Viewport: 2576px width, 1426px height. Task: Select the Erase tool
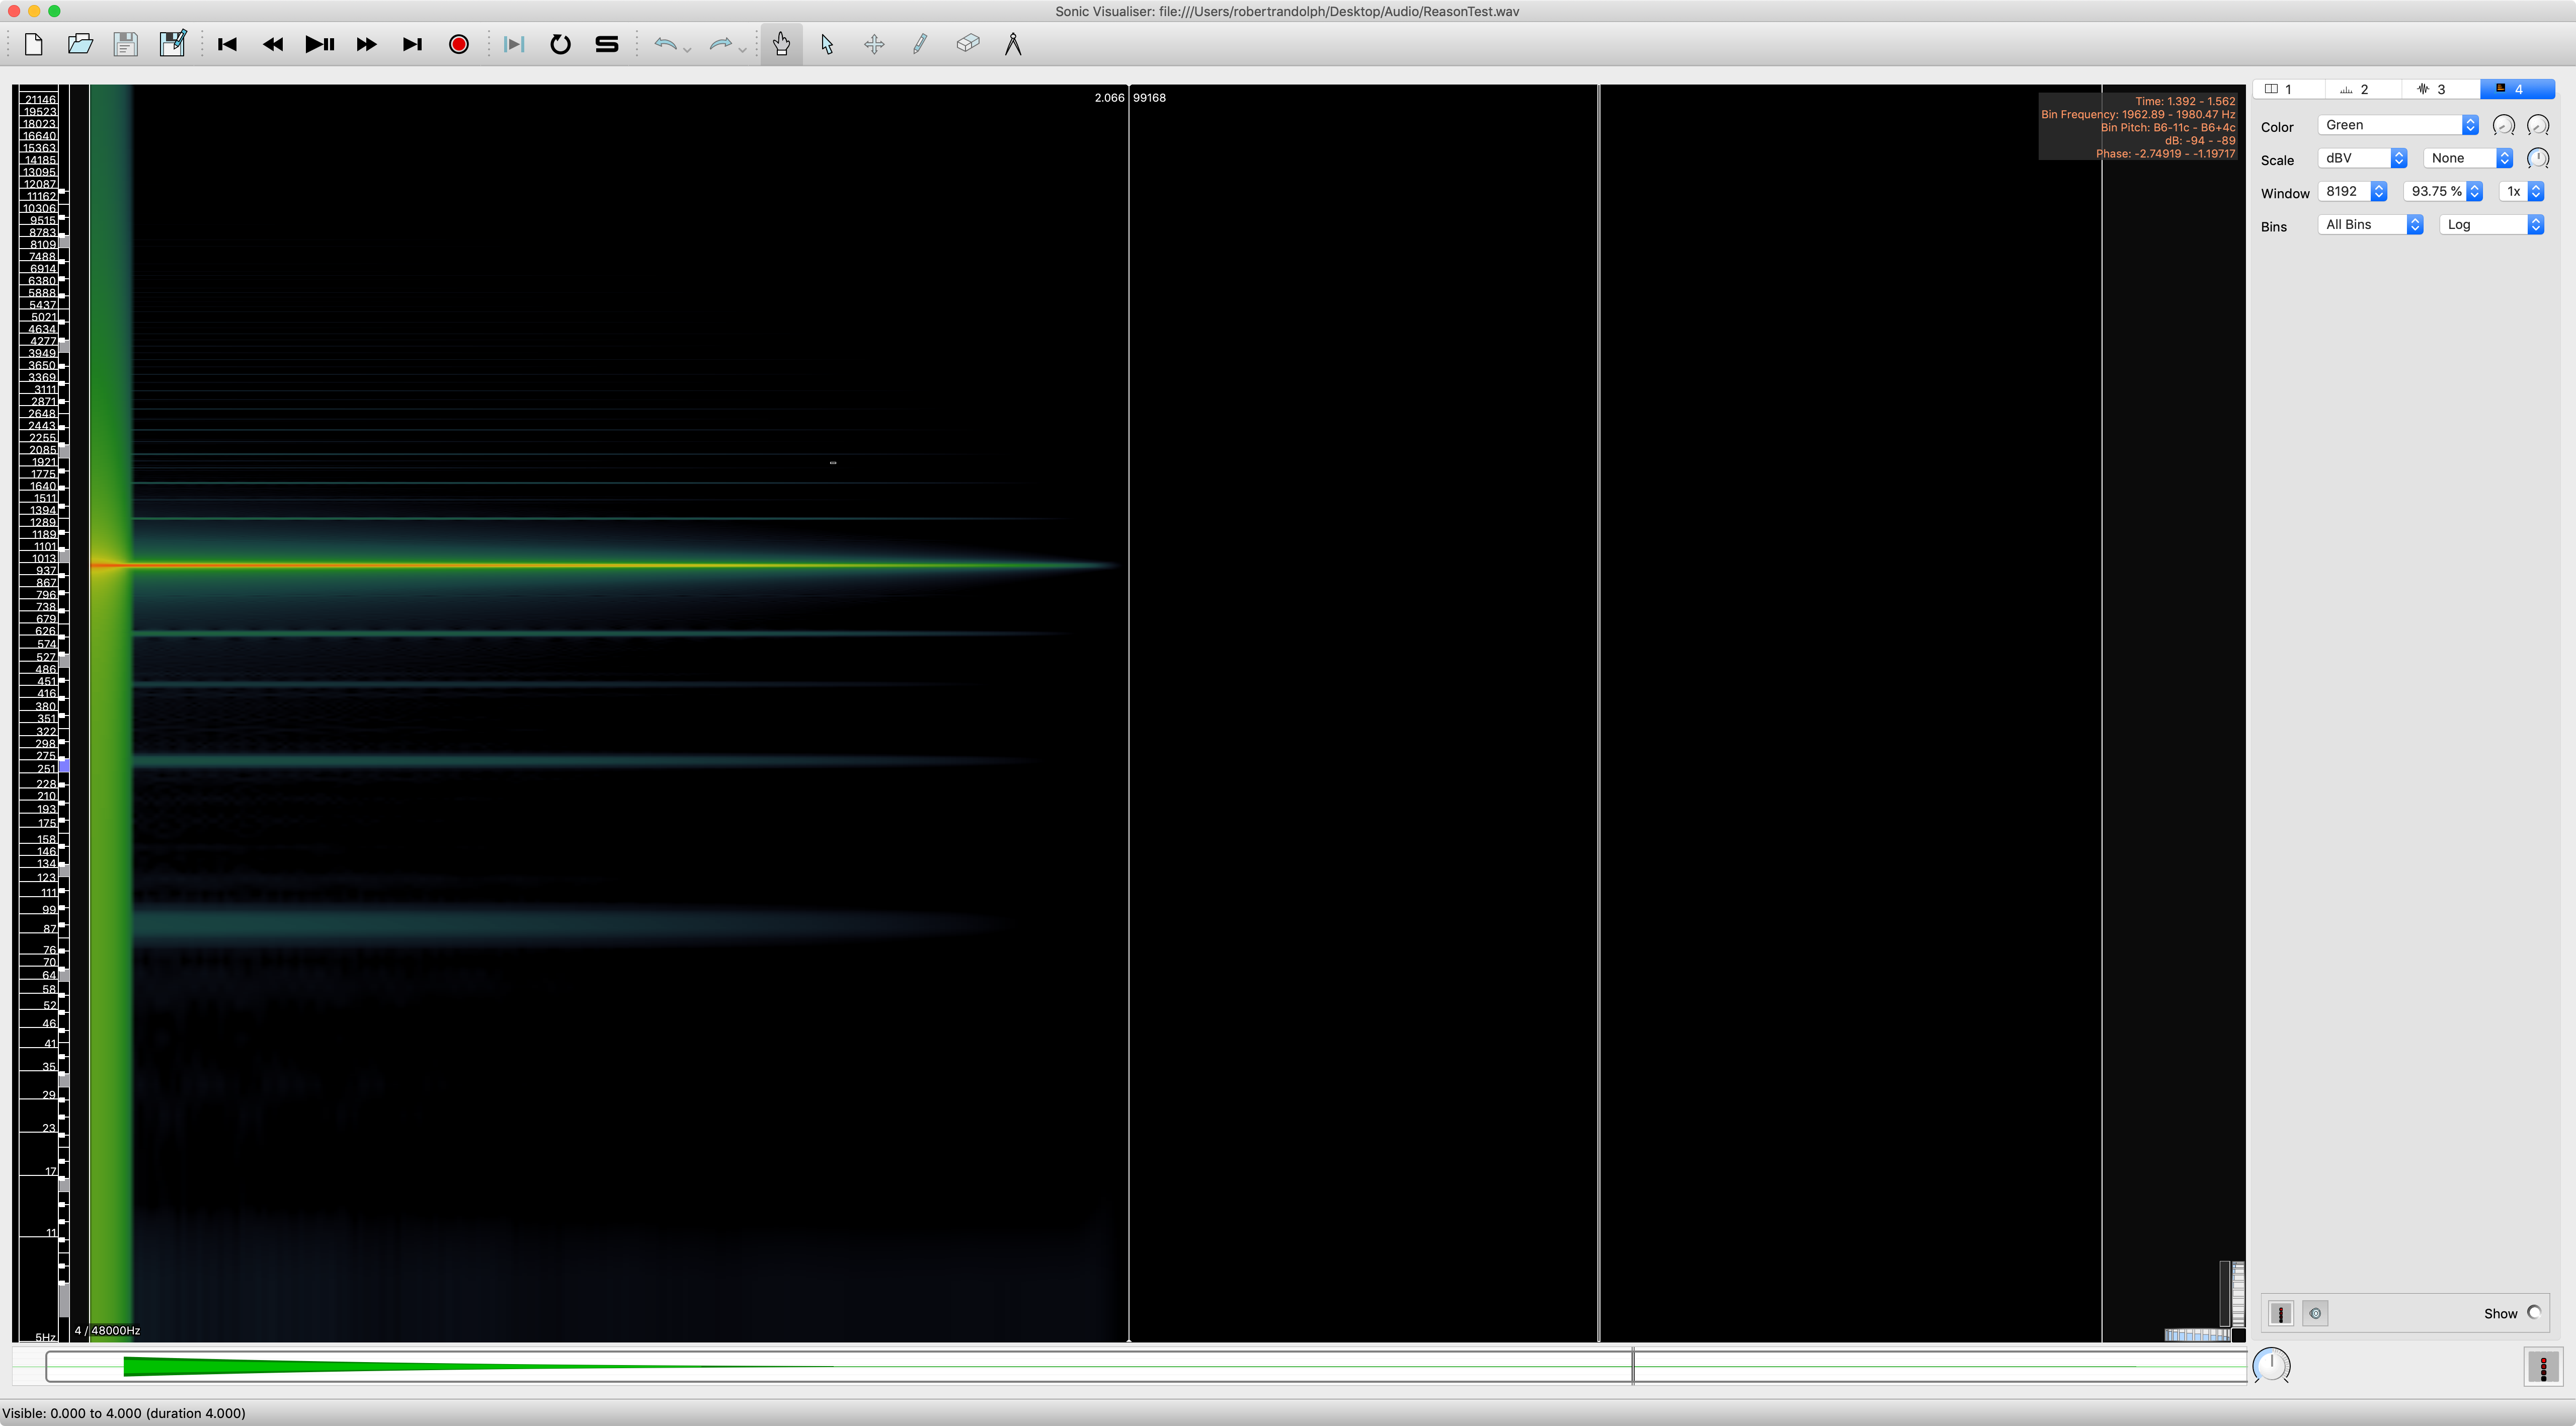[x=967, y=44]
